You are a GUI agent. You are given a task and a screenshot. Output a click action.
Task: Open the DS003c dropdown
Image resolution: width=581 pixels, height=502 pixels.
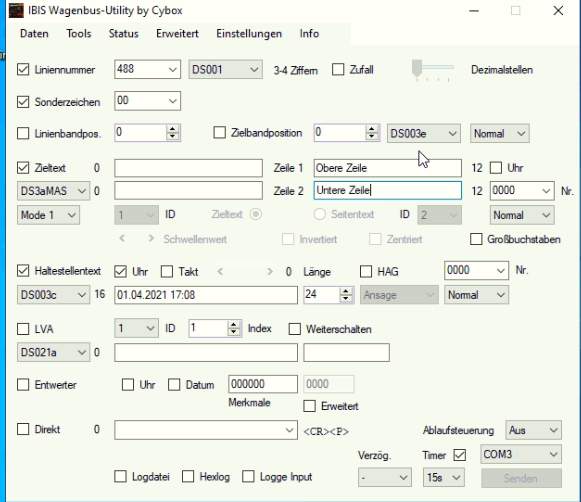coord(53,295)
